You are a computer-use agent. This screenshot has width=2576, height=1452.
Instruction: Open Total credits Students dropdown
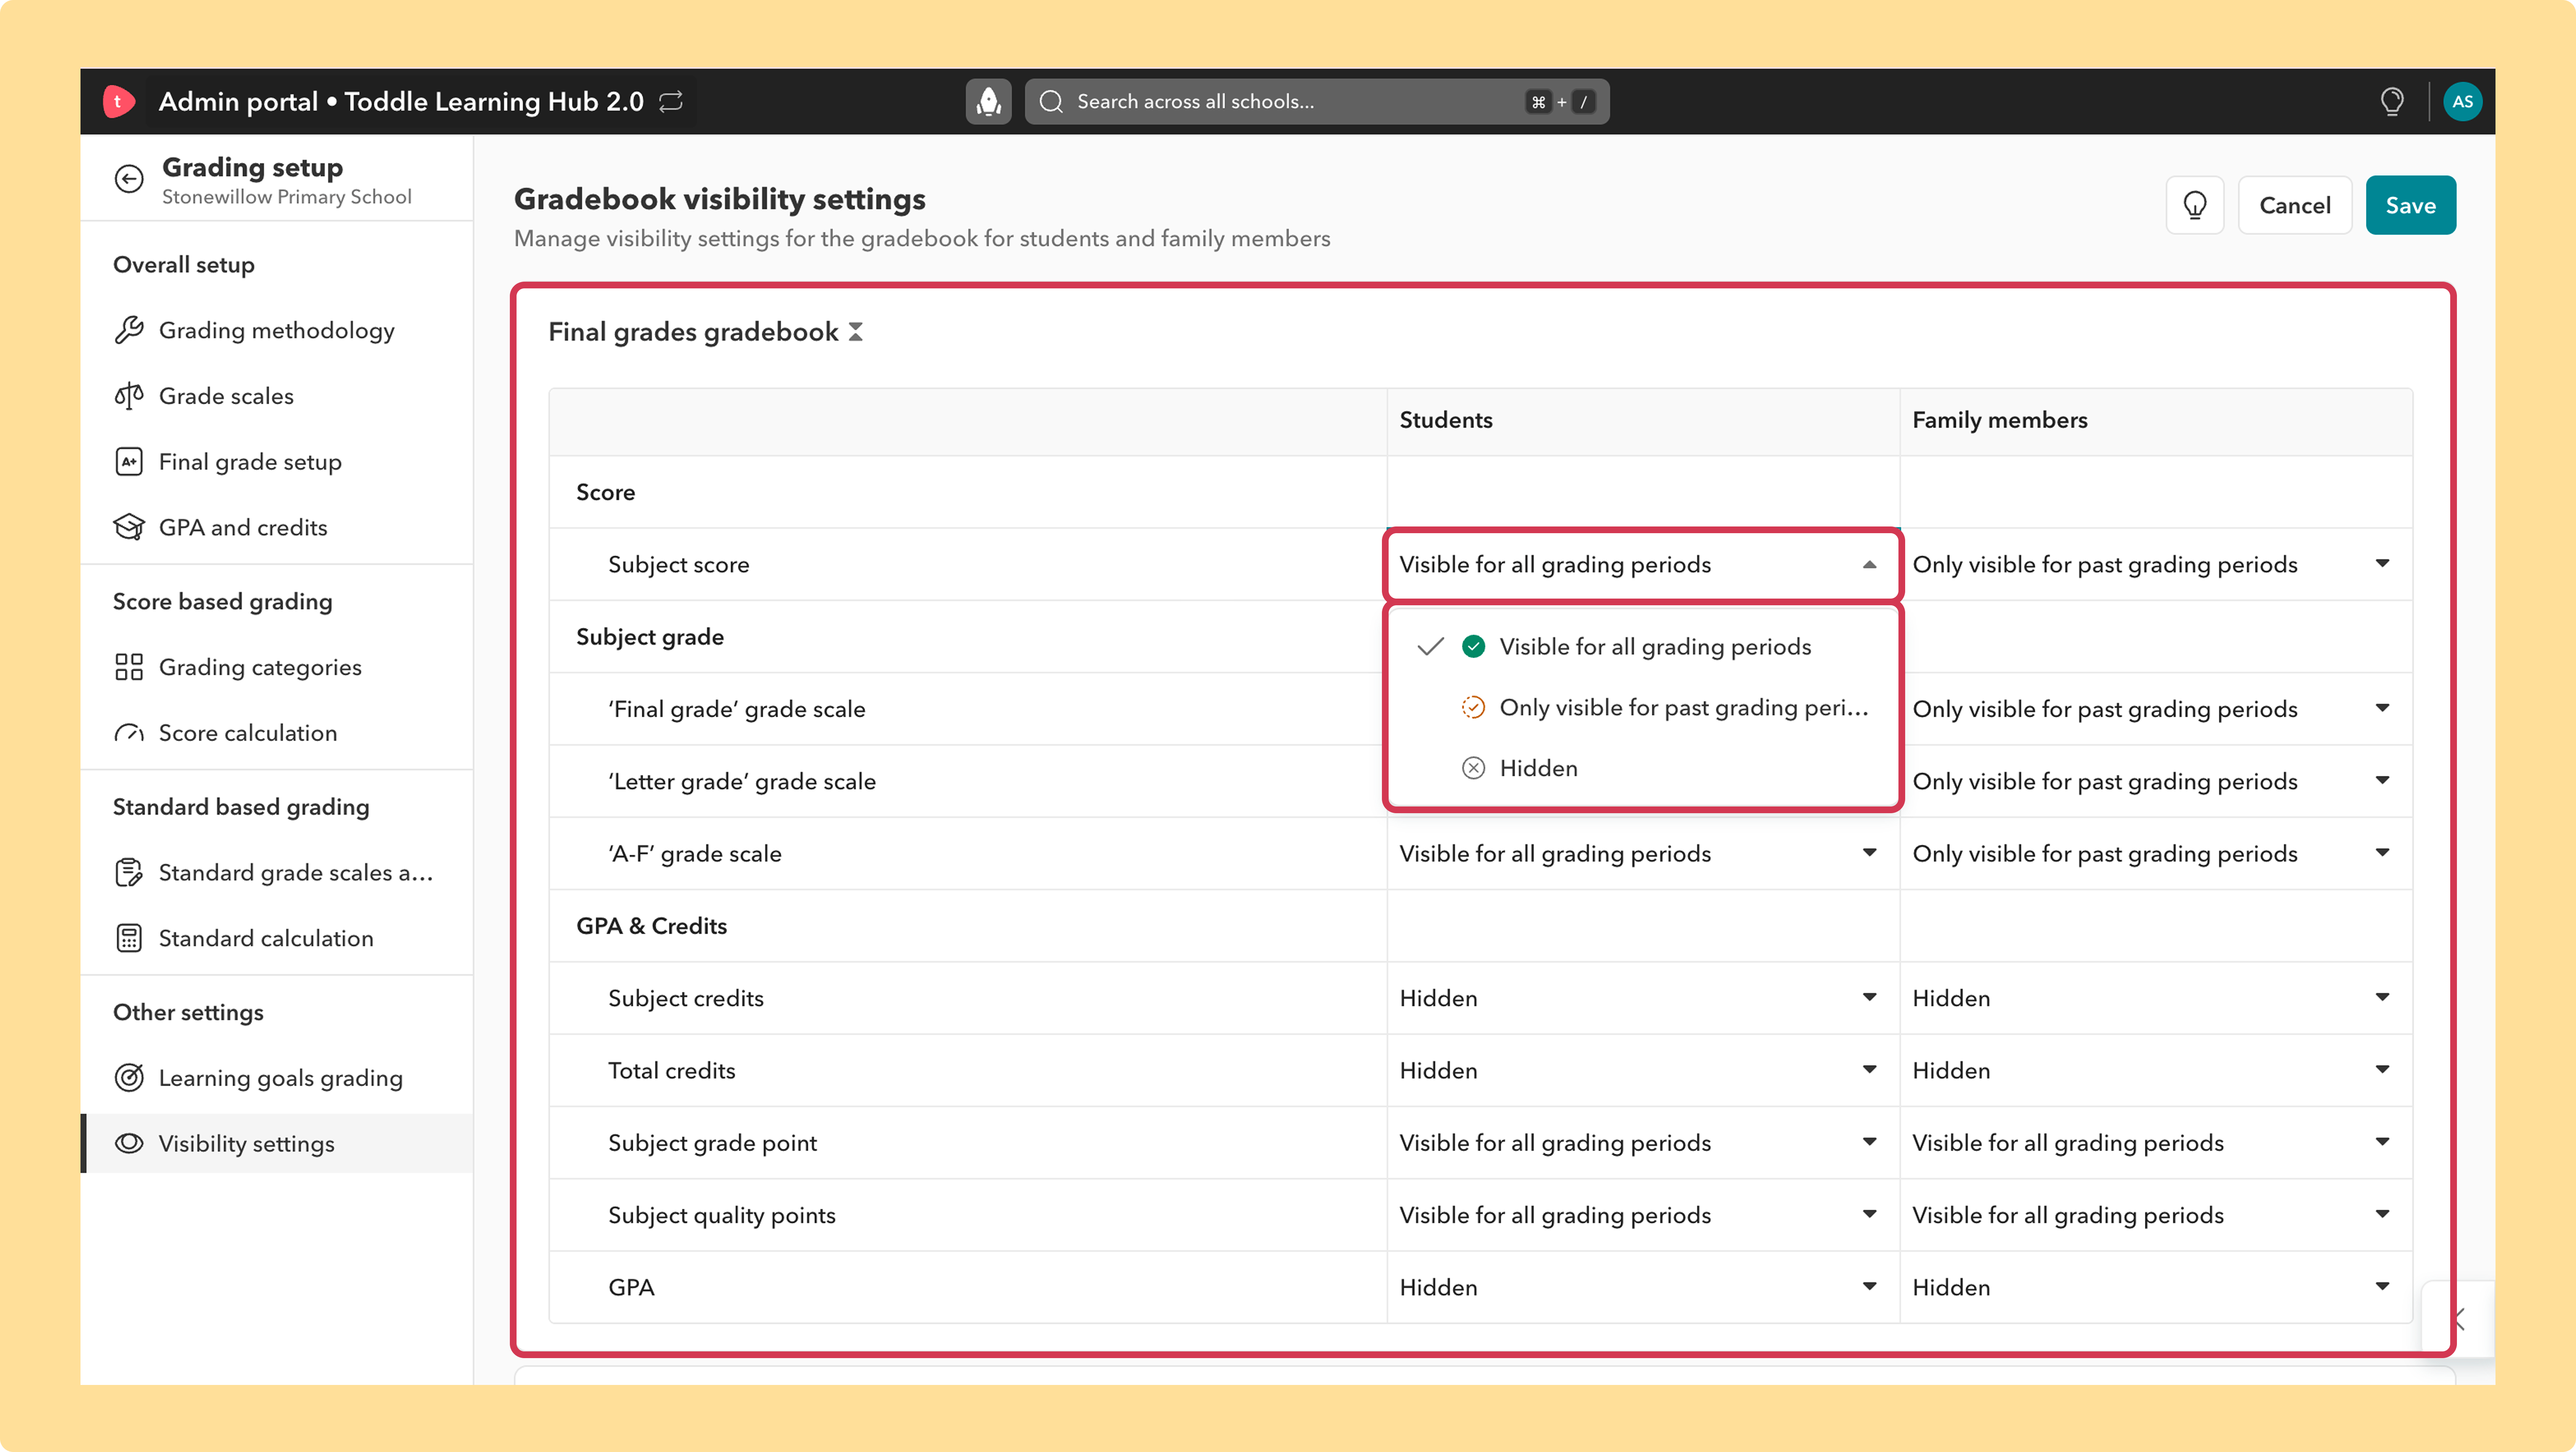tap(1643, 1070)
